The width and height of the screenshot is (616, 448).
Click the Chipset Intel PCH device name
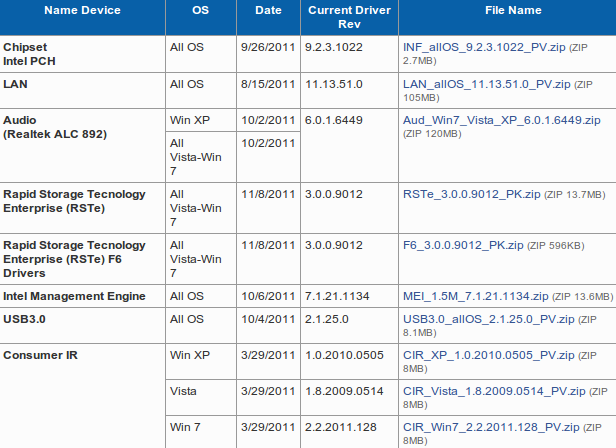tap(31, 53)
